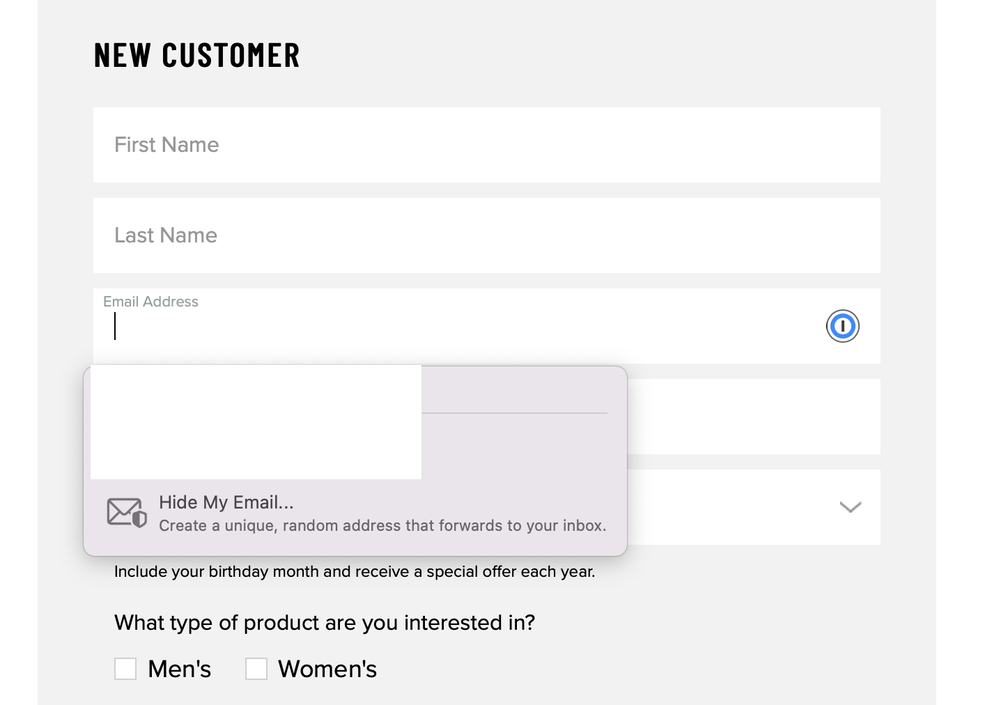Click the birthday month special offer note
This screenshot has height=705, width=999.
coord(354,573)
